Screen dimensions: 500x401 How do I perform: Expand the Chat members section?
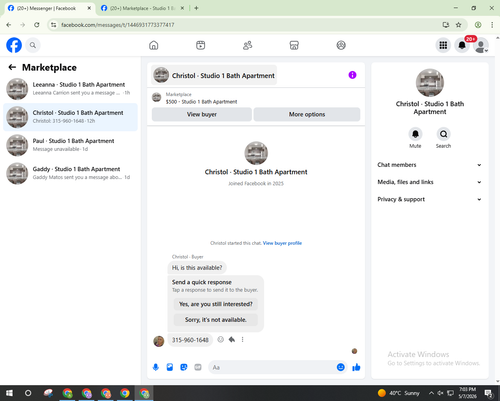[x=429, y=165]
